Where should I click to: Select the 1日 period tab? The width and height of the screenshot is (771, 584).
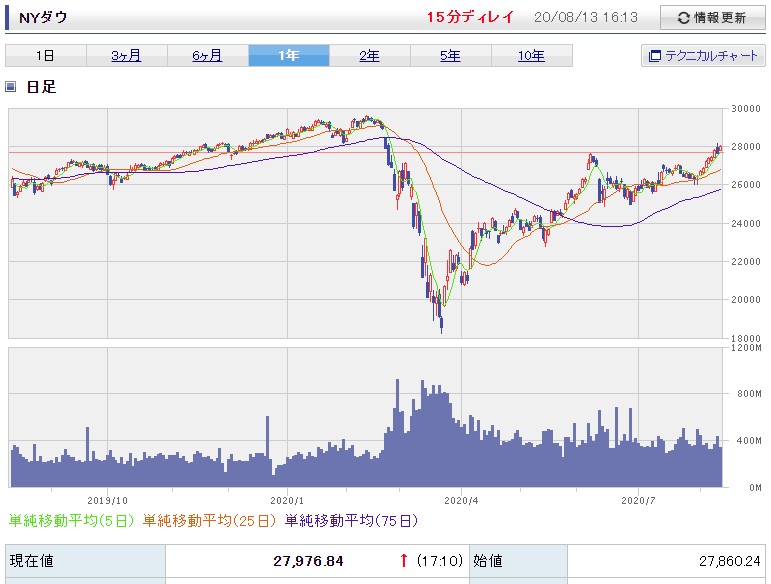pyautogui.click(x=46, y=56)
